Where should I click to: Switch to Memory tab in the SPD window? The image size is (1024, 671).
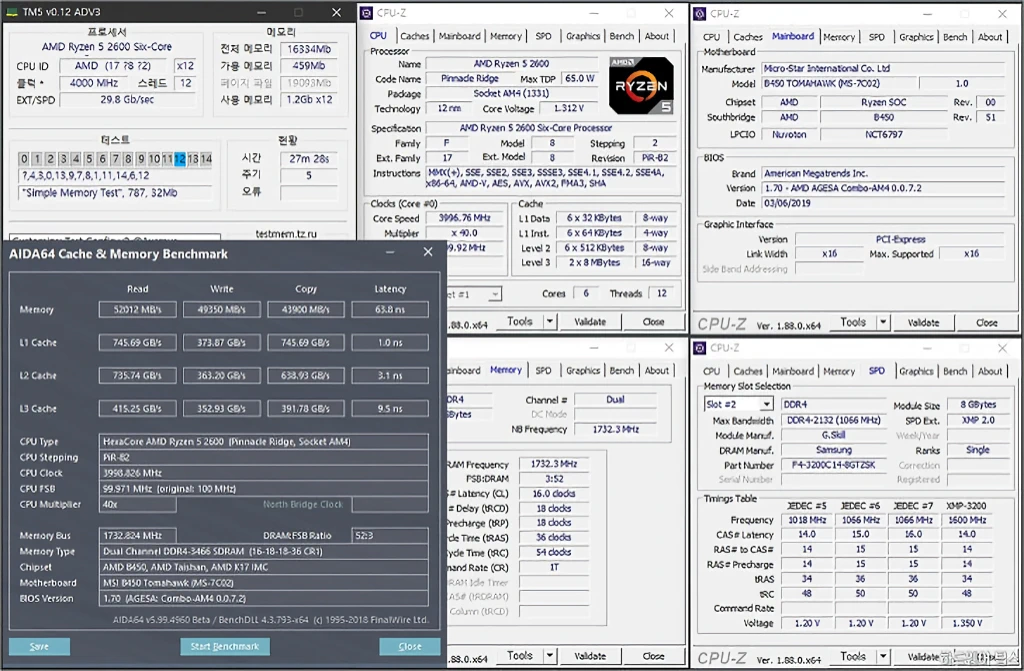coord(839,371)
